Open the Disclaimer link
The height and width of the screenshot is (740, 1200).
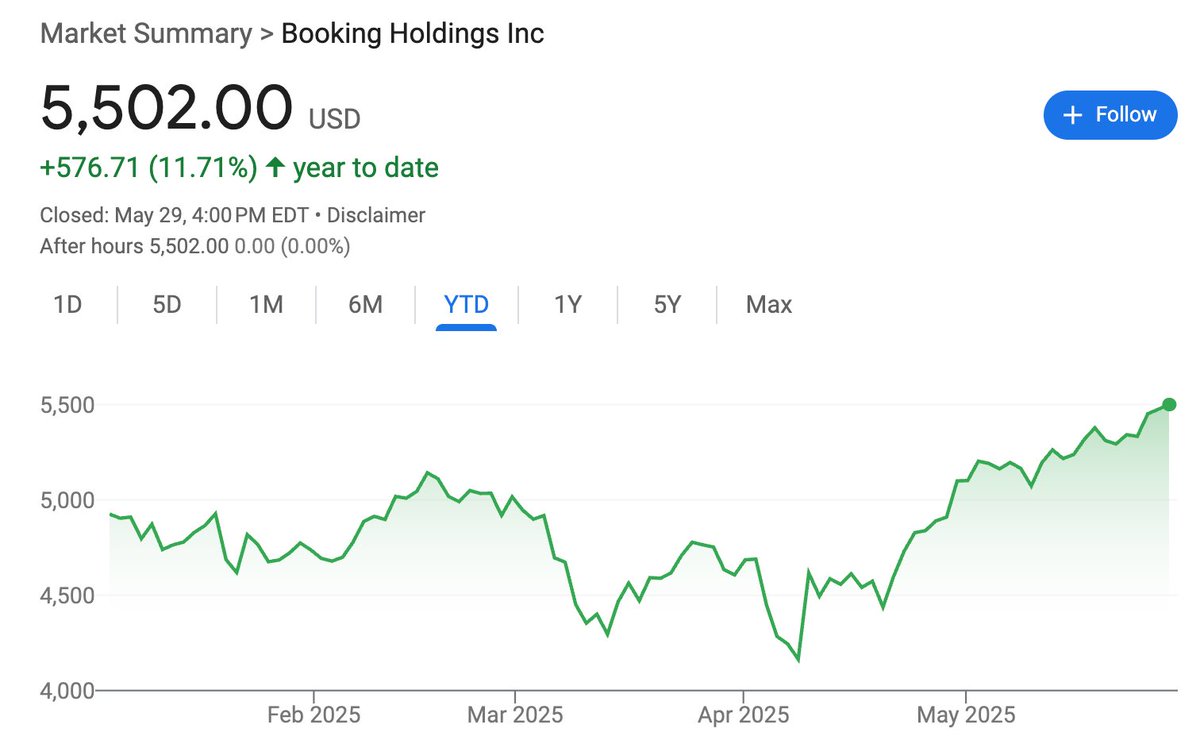(376, 215)
